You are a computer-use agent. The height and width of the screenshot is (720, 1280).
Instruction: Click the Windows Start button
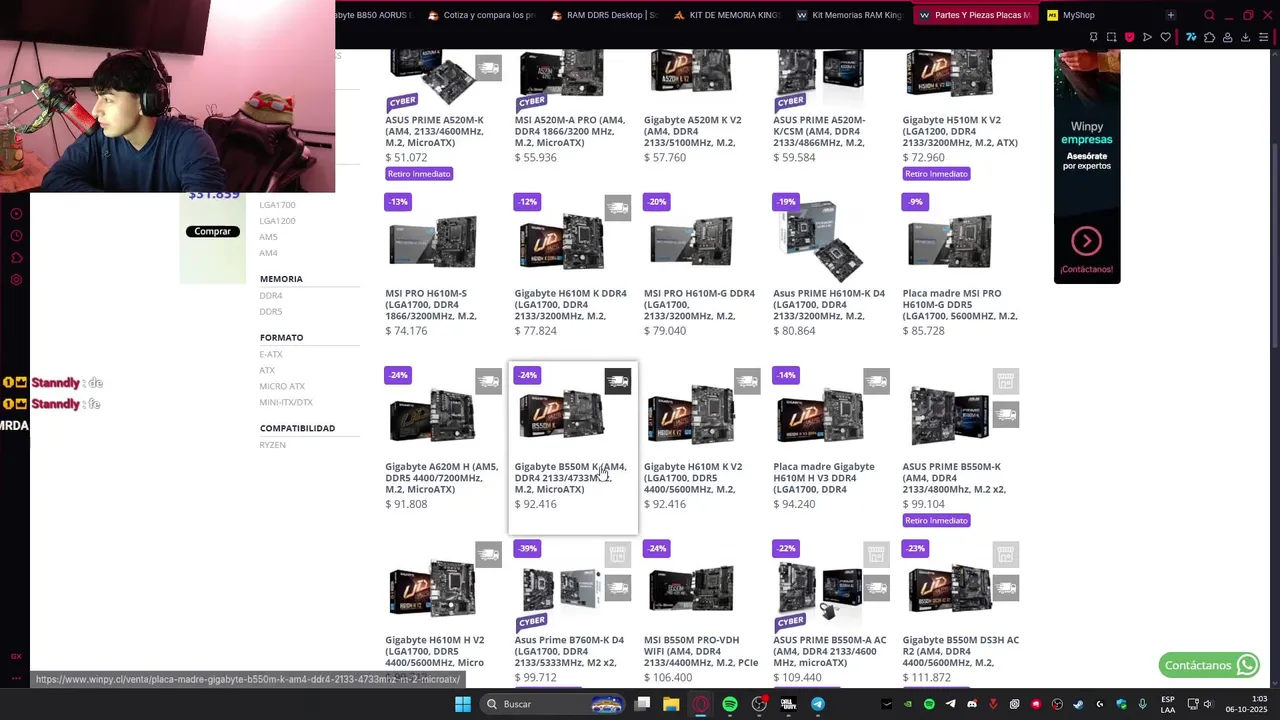(463, 704)
